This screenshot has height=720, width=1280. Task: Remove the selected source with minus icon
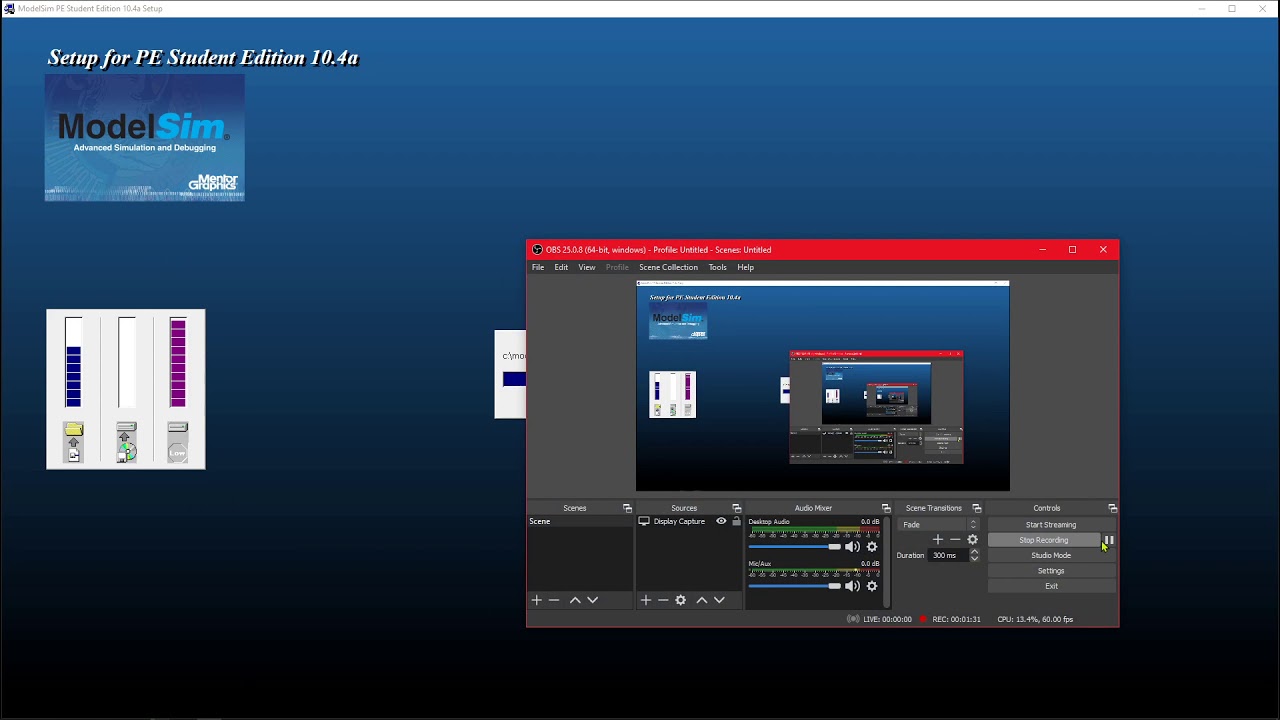(x=663, y=600)
